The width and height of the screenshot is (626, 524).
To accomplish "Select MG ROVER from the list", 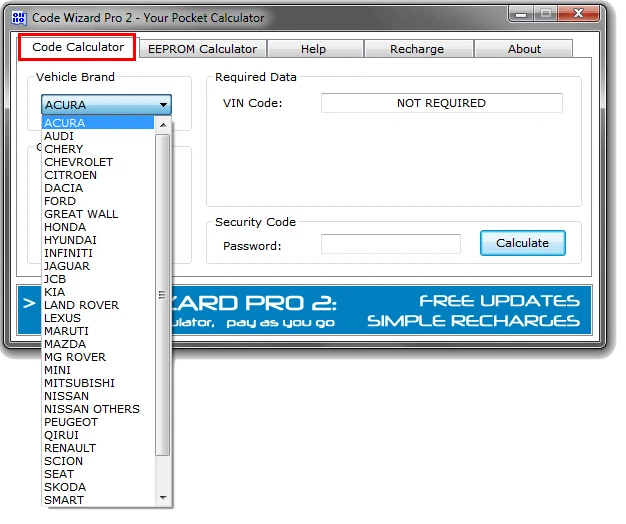I will [x=98, y=357].
